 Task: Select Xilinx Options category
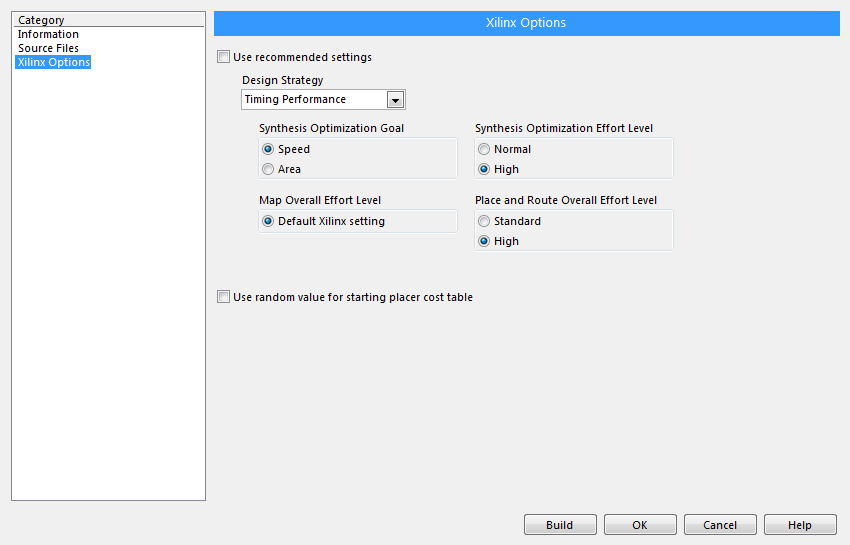pos(53,62)
